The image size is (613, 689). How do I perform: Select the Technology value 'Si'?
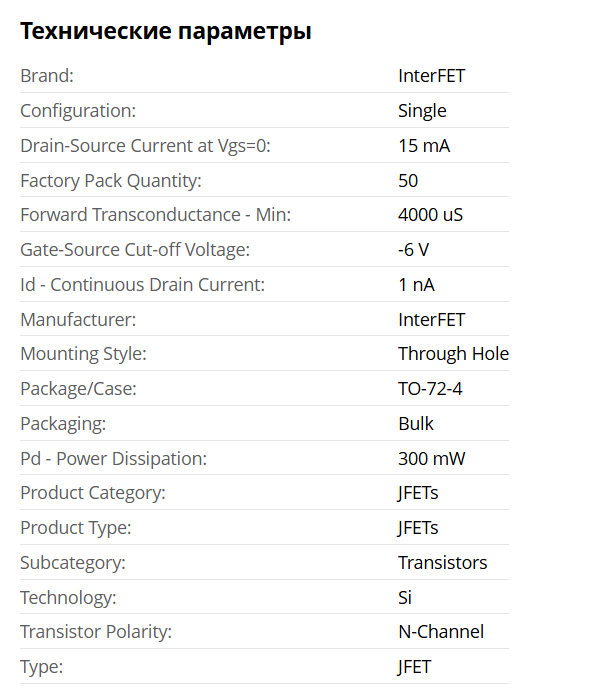405,597
